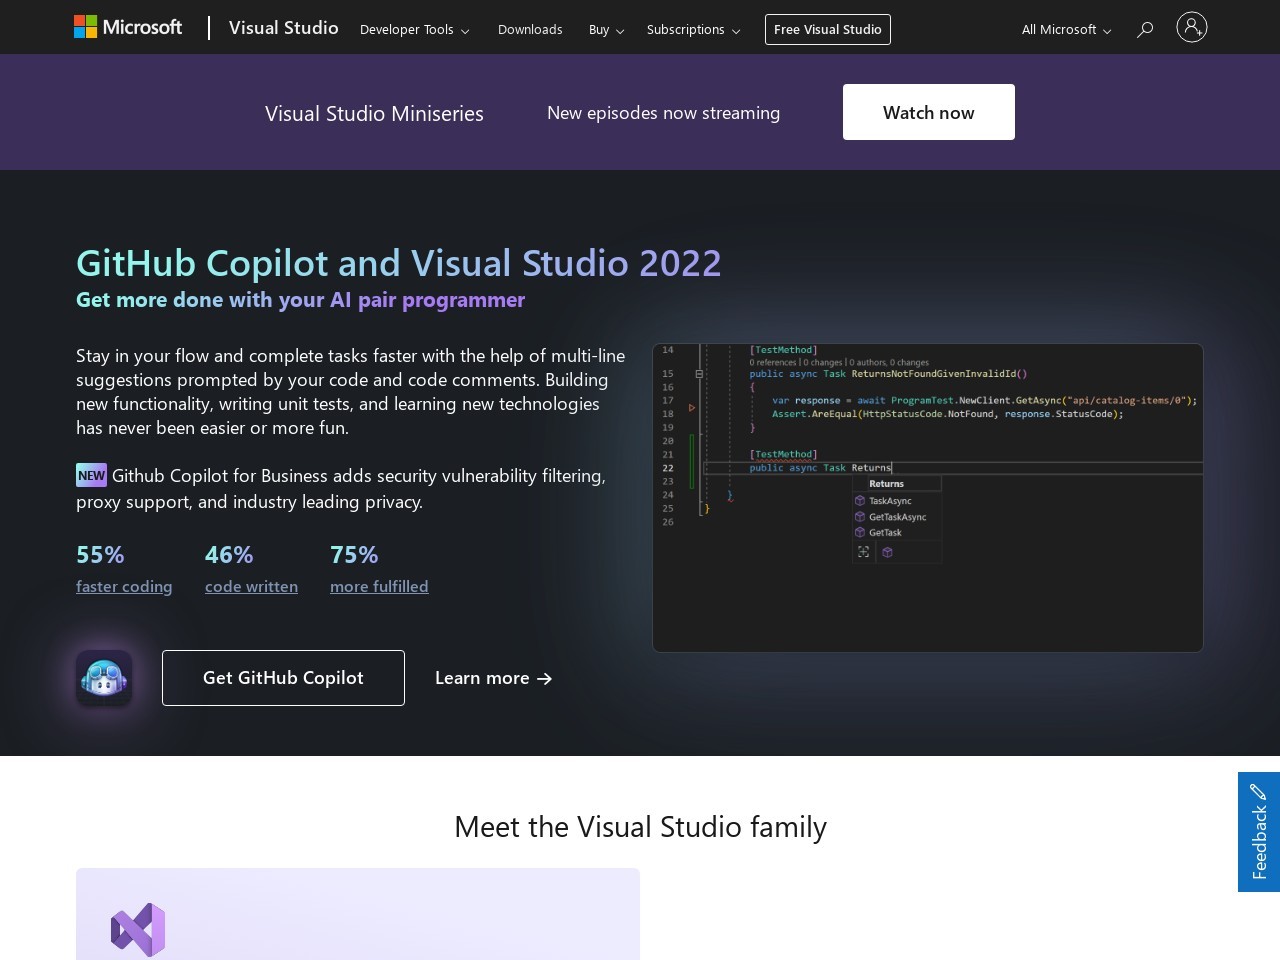Click the account sign-in icon
1280x960 pixels.
coord(1192,27)
